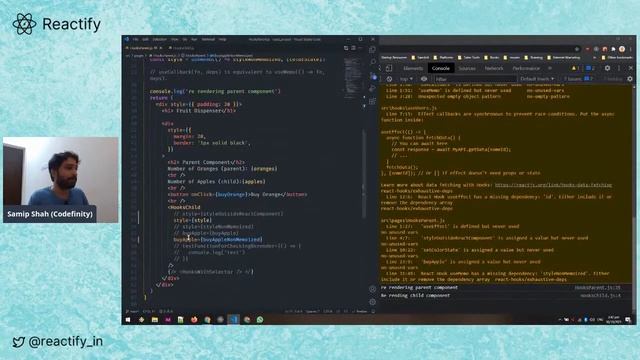This screenshot has height=360, width=640.
Task: Click the 'Fruit Dispenser' h1 code line
Action: [x=198, y=111]
